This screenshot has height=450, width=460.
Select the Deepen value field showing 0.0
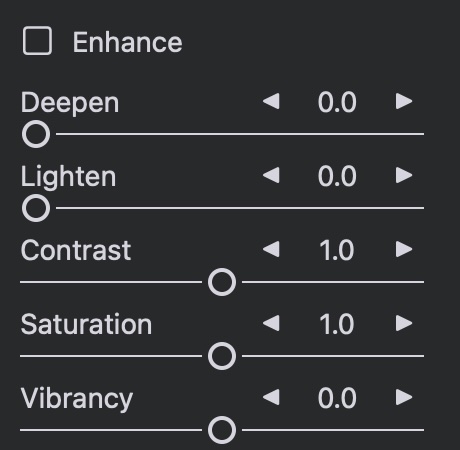click(x=337, y=102)
